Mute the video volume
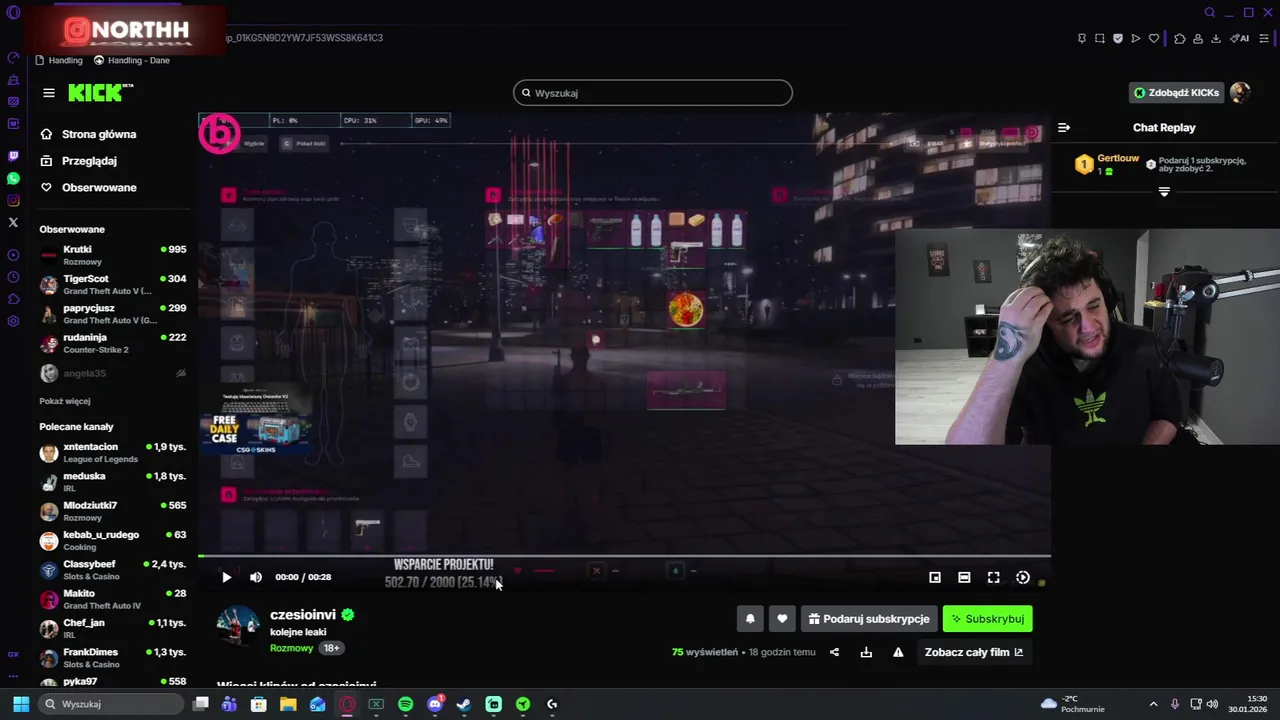Screen dimensions: 1280x720 256,577
